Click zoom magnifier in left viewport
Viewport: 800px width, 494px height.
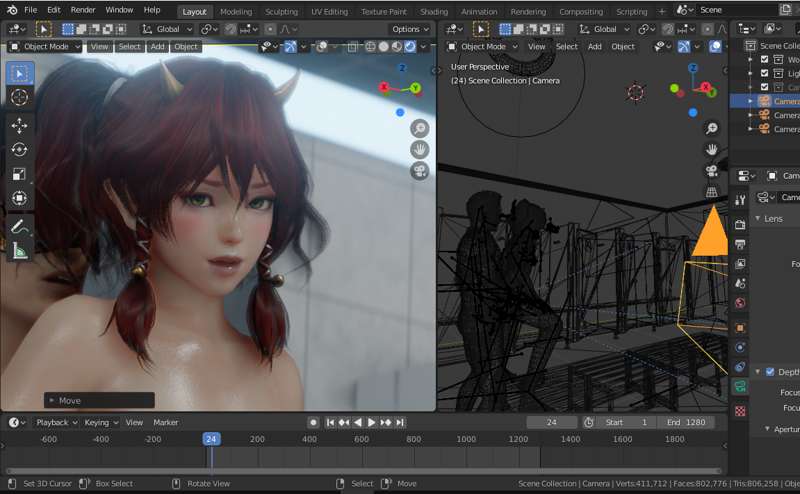coord(419,128)
